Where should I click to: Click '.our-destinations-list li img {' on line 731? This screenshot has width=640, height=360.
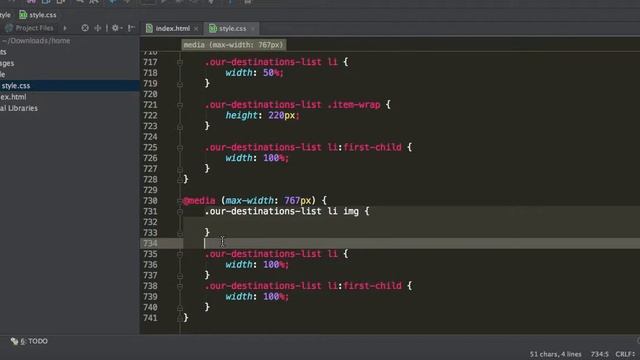point(287,211)
